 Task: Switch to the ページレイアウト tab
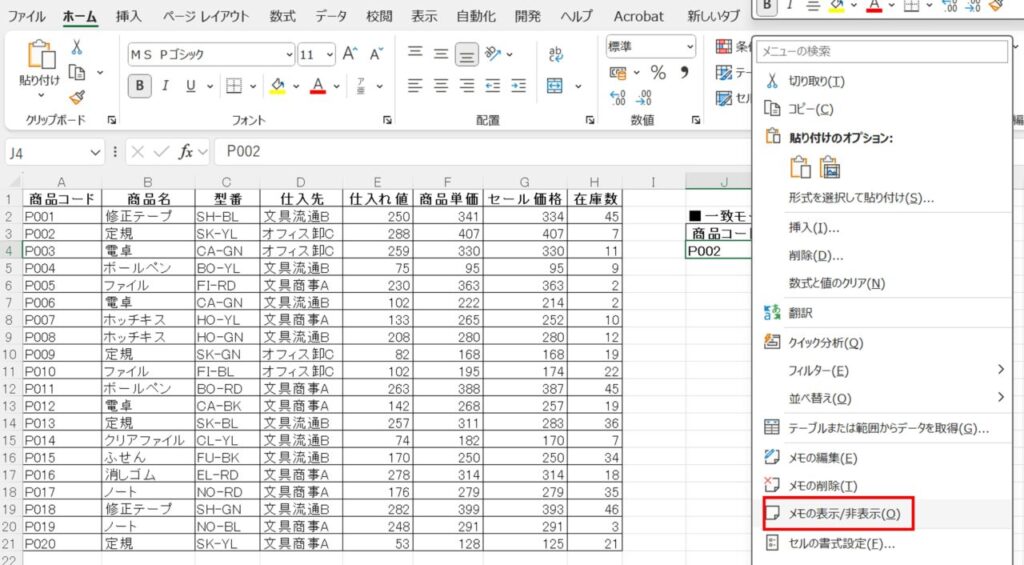click(206, 16)
